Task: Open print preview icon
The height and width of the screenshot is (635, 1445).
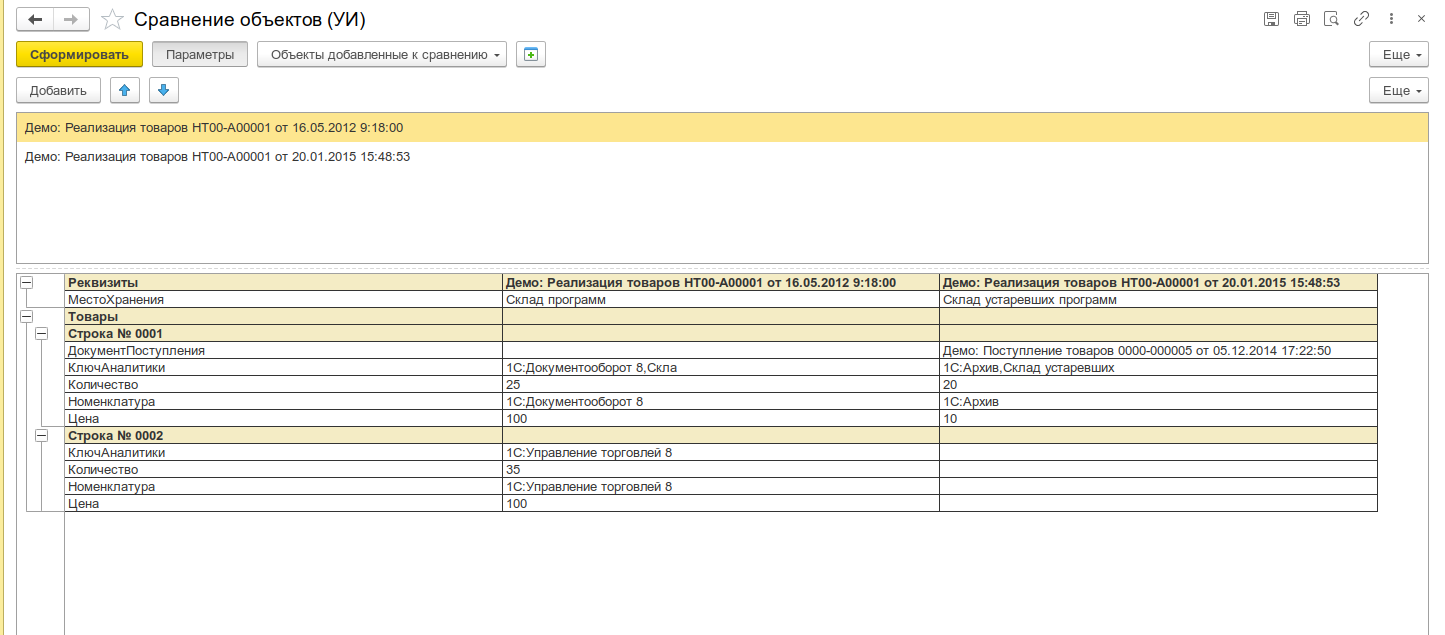Action: [x=1331, y=19]
